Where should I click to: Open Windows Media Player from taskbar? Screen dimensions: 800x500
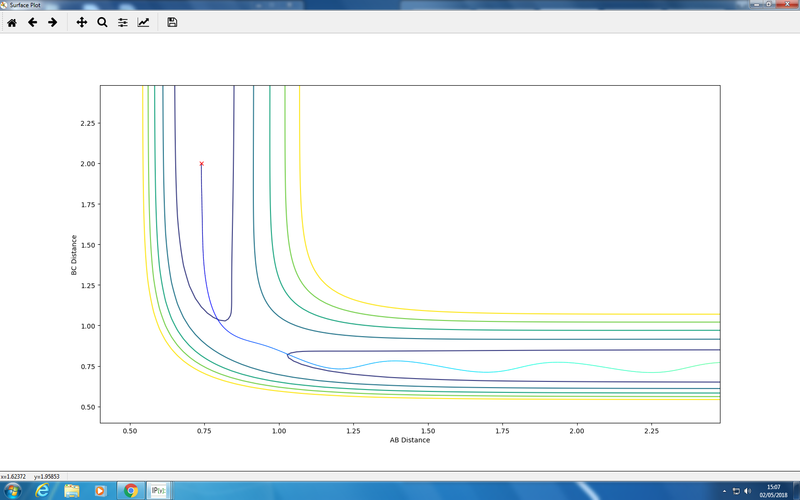100,490
